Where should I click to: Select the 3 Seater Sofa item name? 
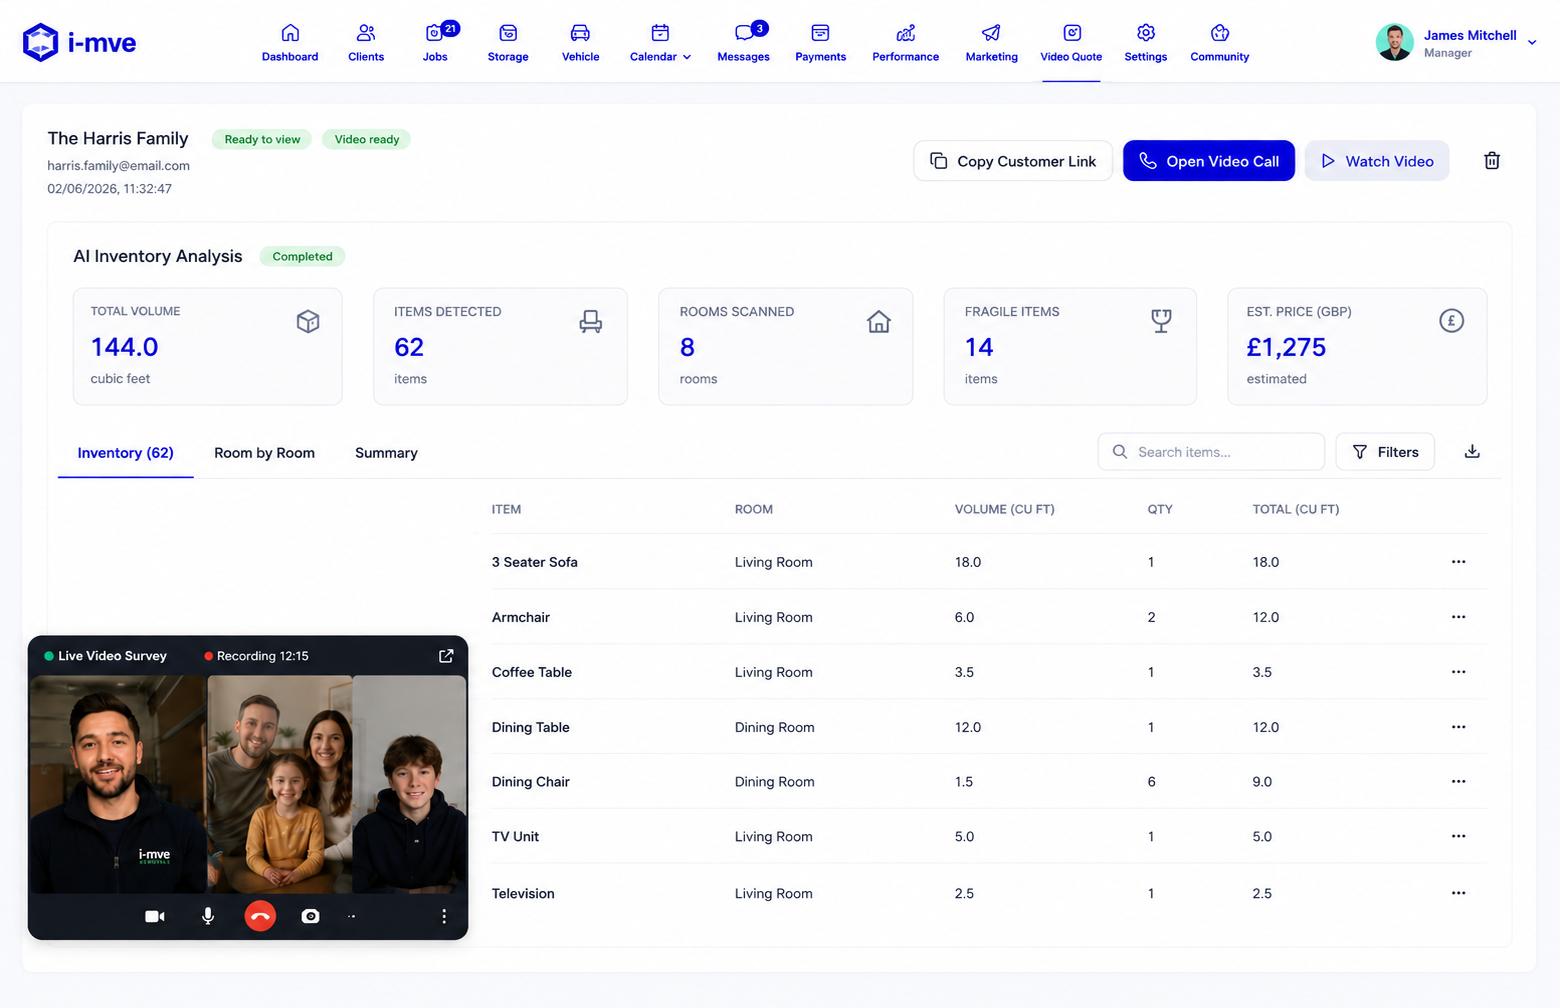pos(534,562)
